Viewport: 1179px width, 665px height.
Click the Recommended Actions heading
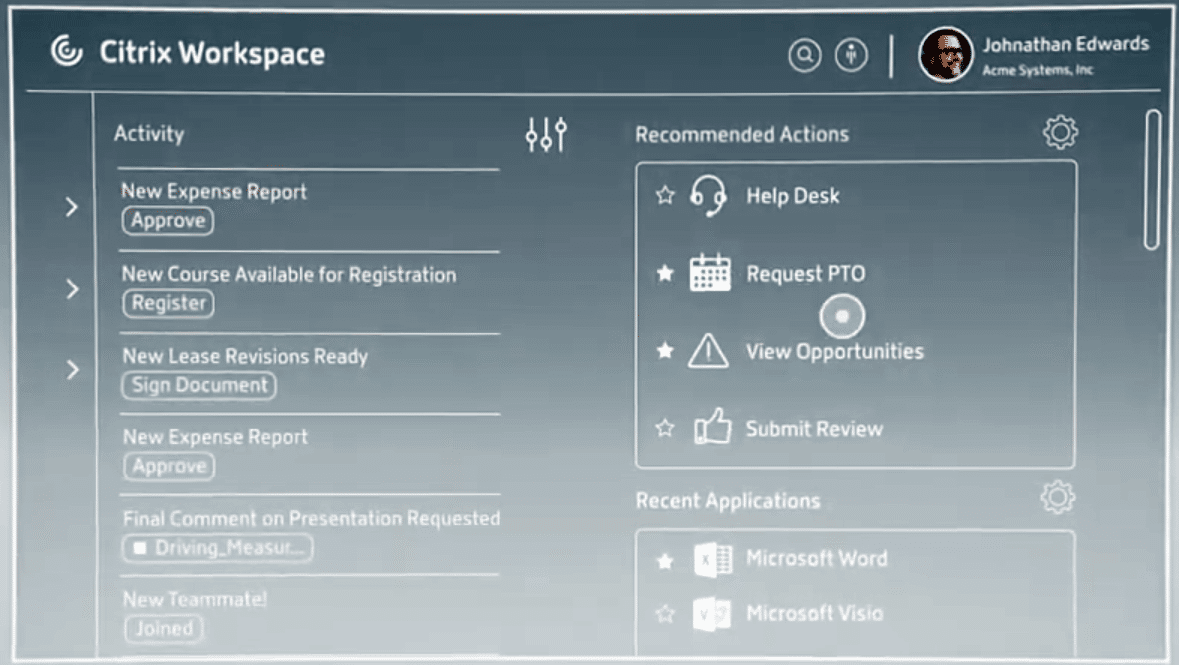pyautogui.click(x=742, y=135)
